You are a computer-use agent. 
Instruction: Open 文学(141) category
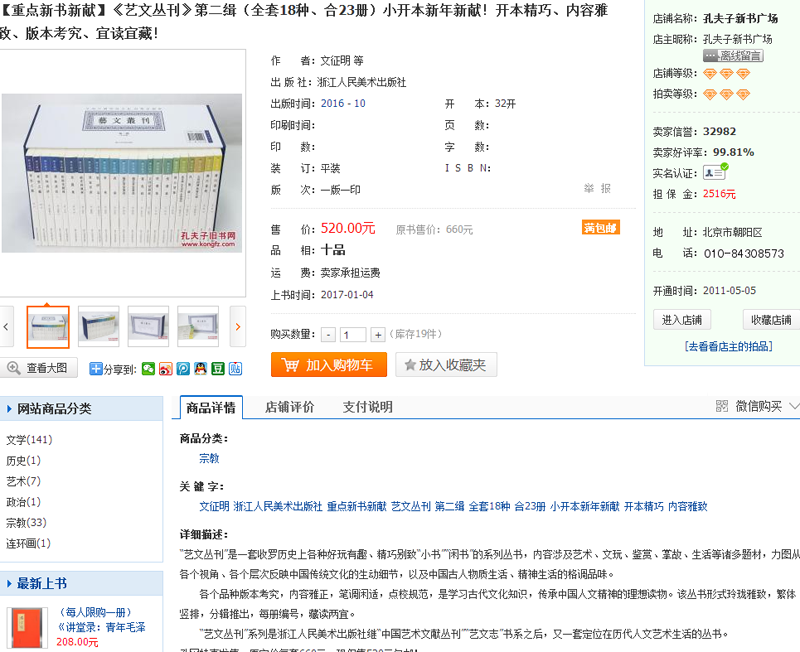pyautogui.click(x=29, y=440)
